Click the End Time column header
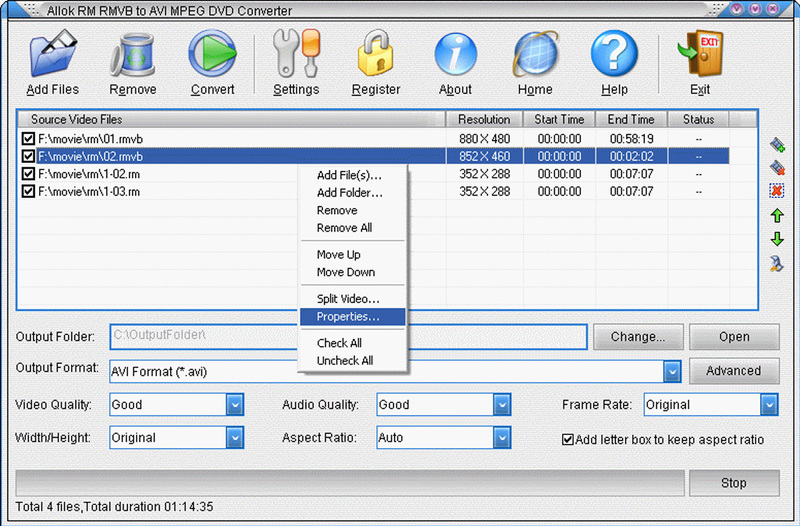The width and height of the screenshot is (800, 526). [x=631, y=119]
